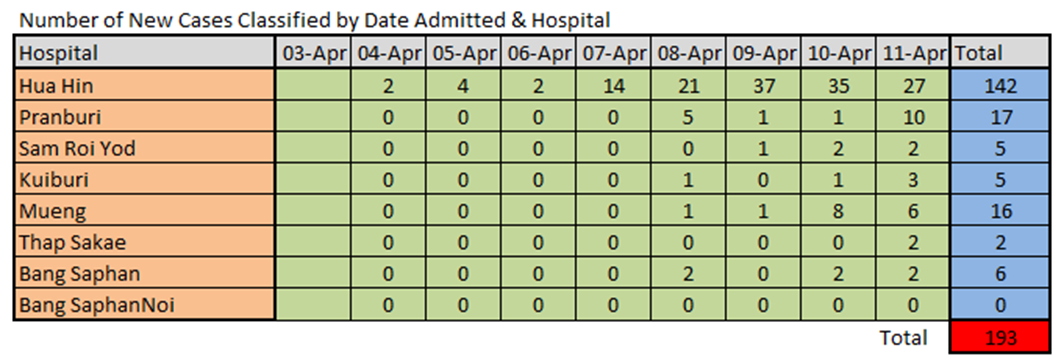Click the Total column header

click(x=1001, y=52)
